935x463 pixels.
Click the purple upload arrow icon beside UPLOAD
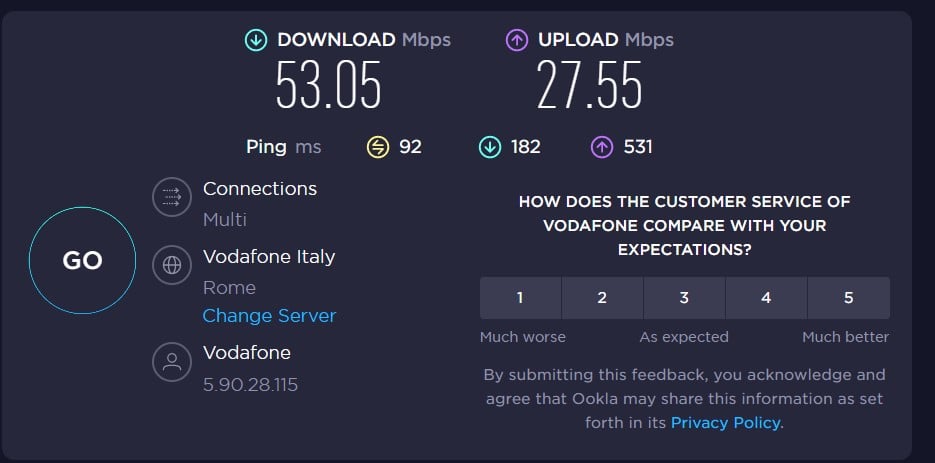(x=517, y=41)
